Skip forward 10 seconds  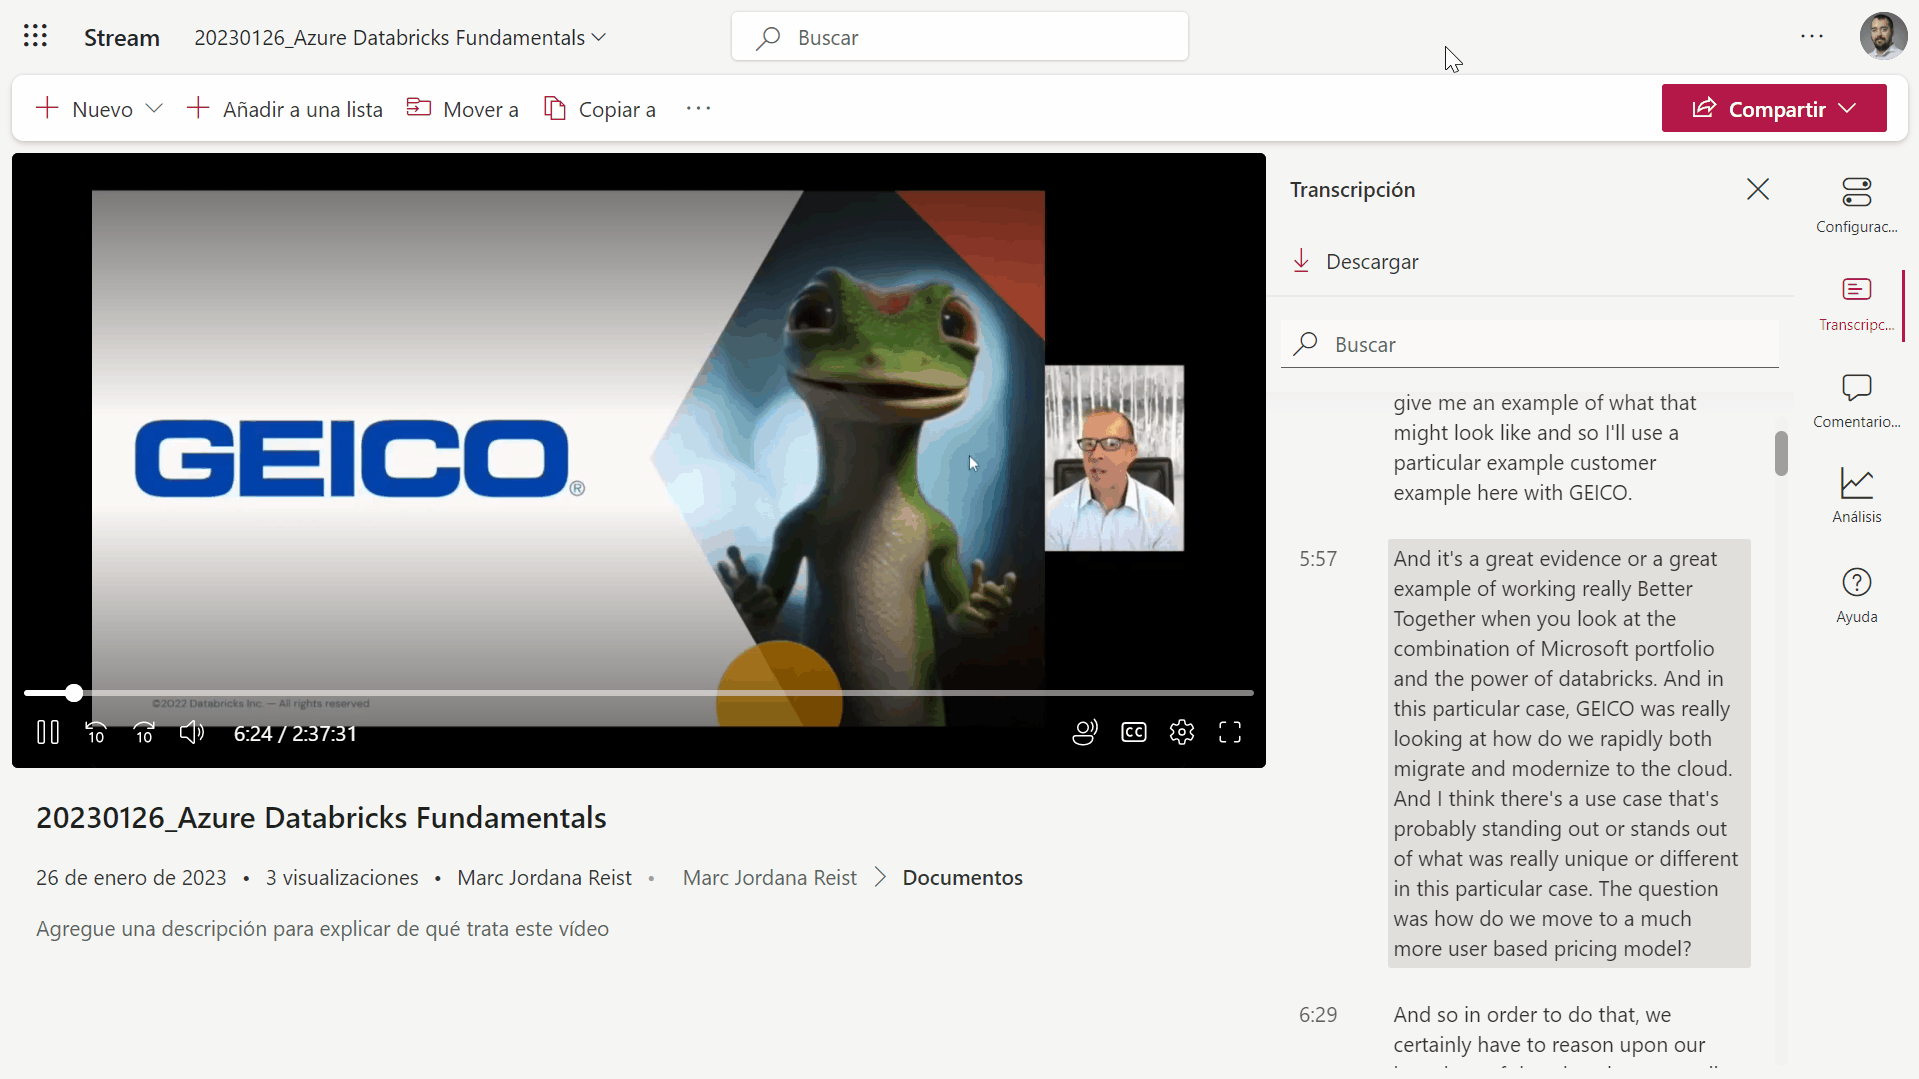(x=144, y=733)
